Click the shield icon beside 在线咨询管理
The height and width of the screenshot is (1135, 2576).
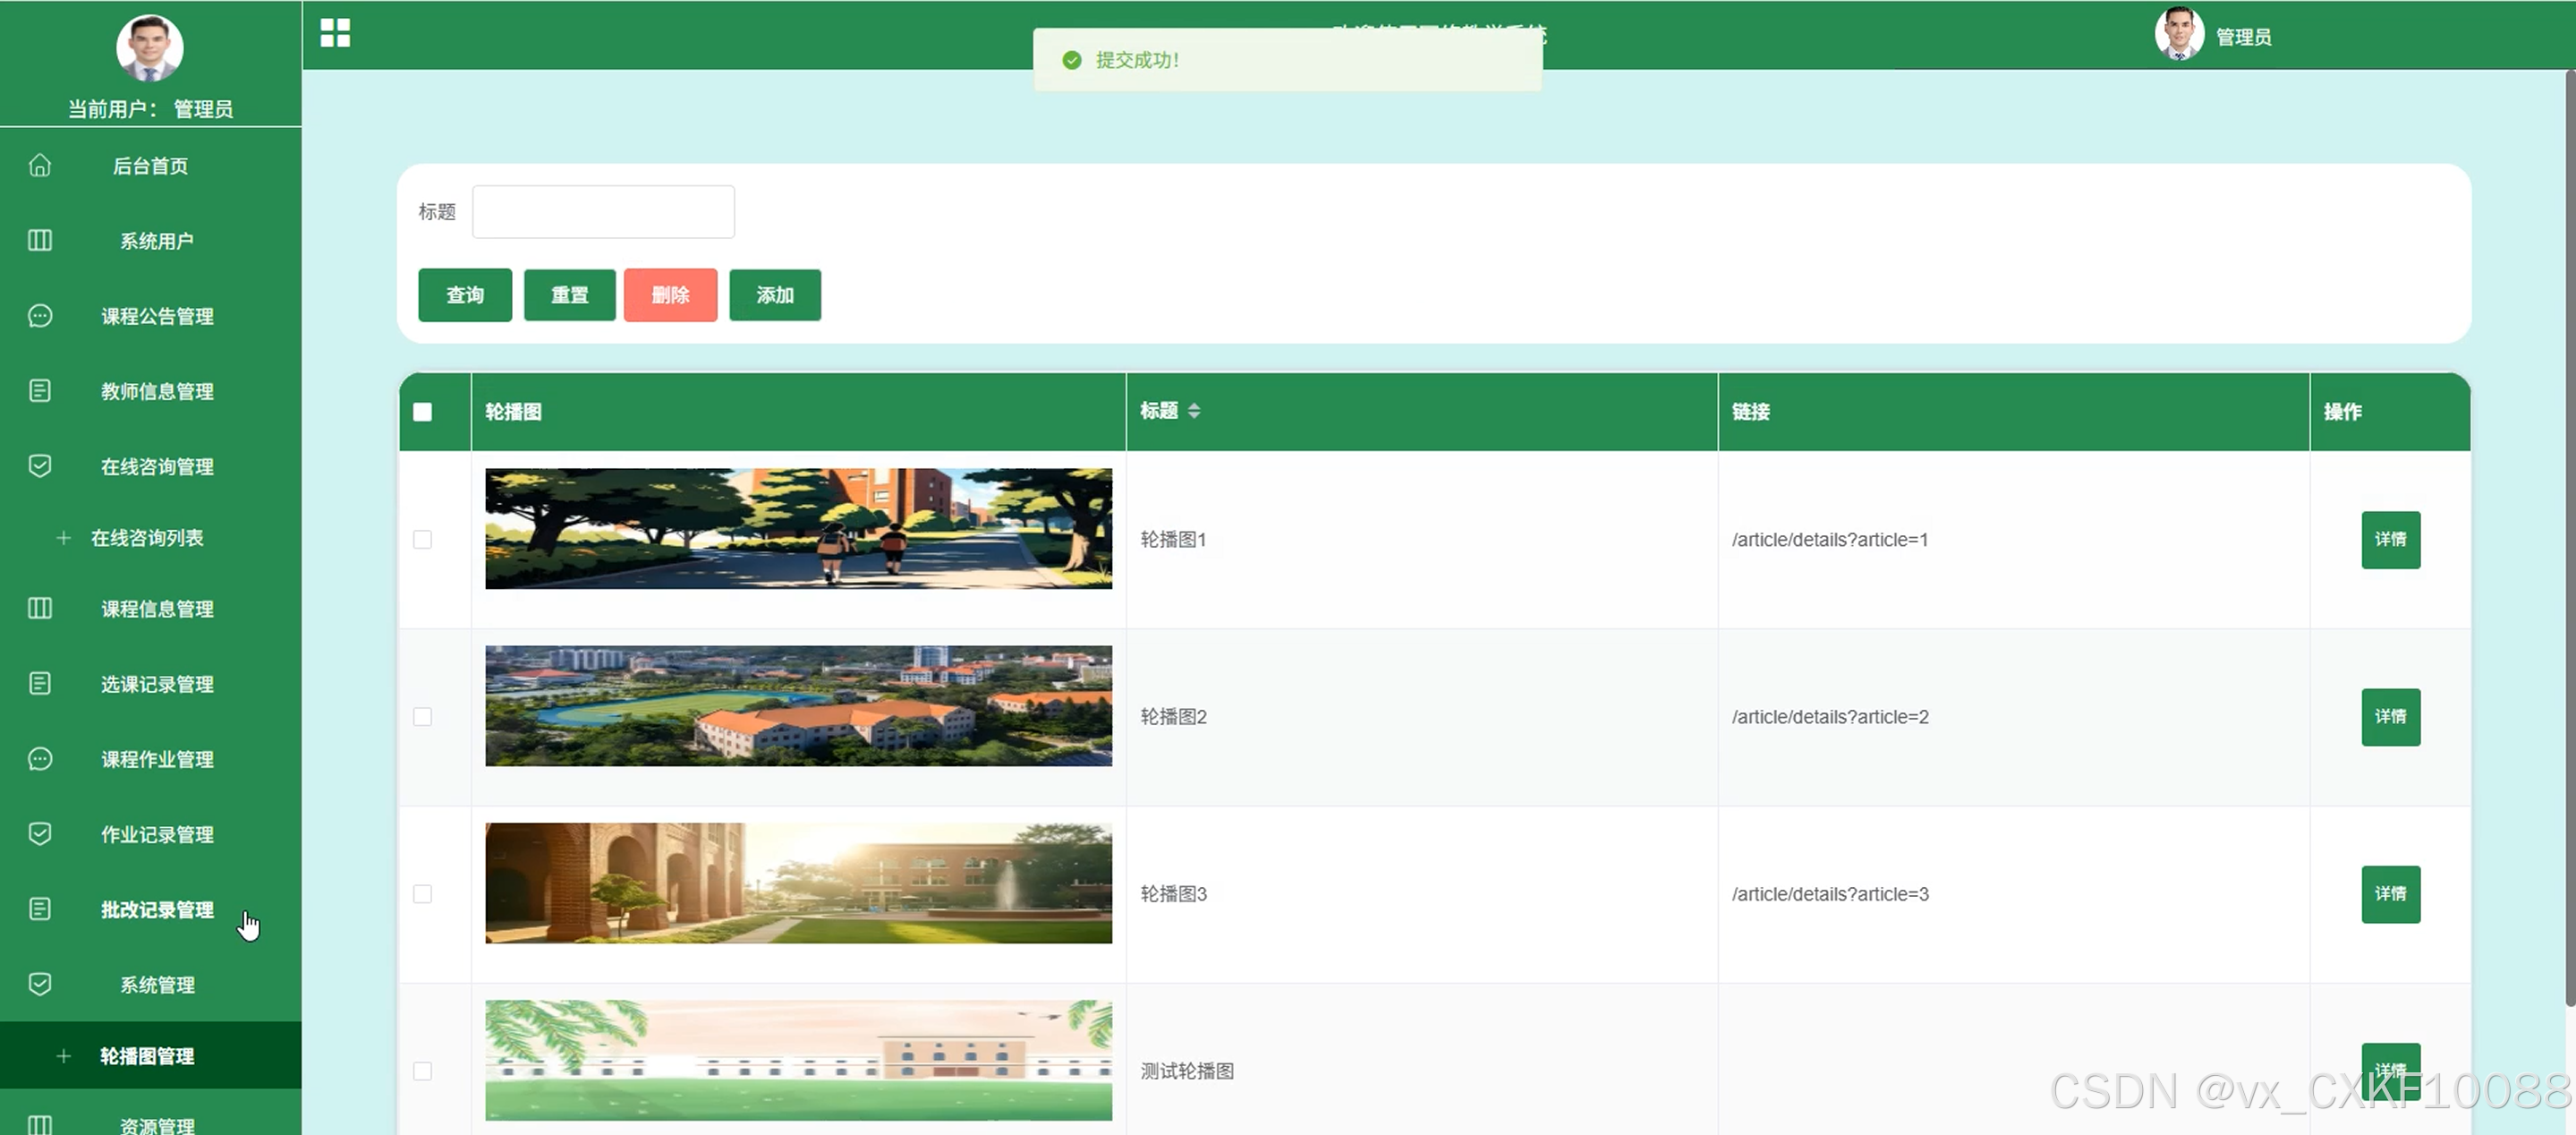[x=40, y=466]
